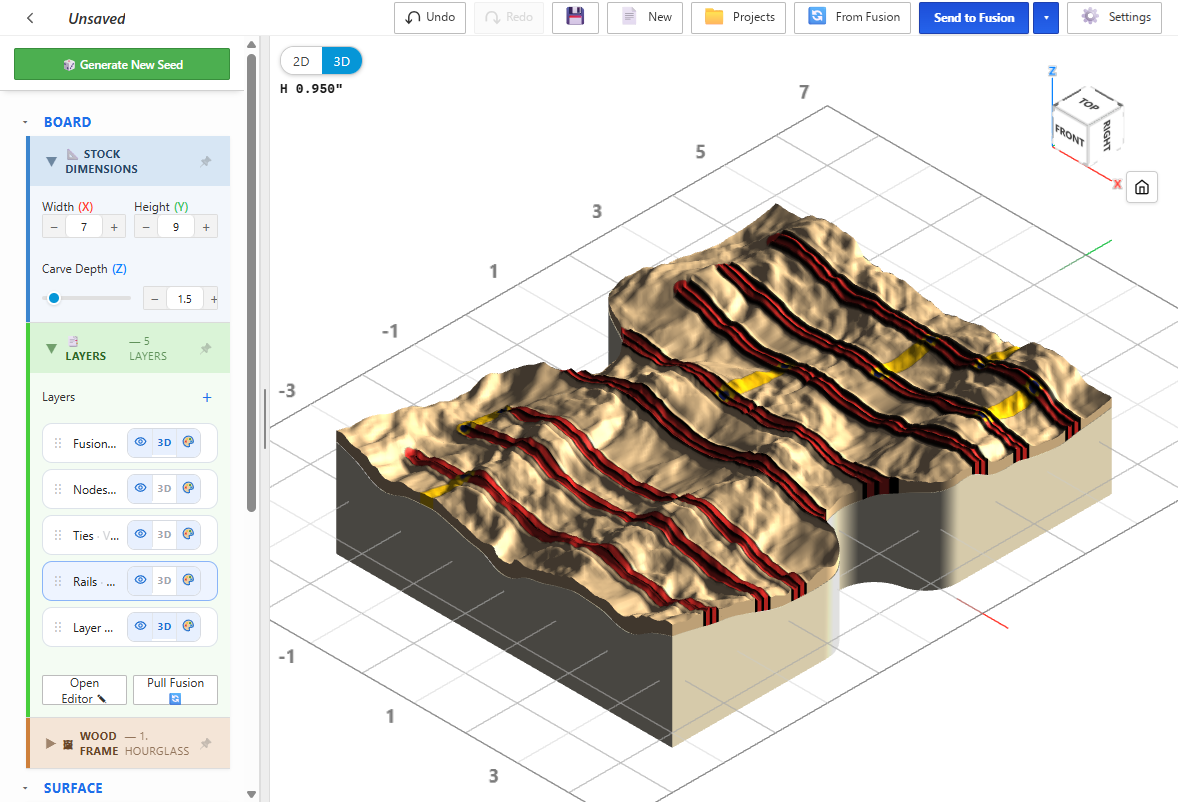Save project with the floppy disk icon
Screen dimensions: 1178x802
575,17
